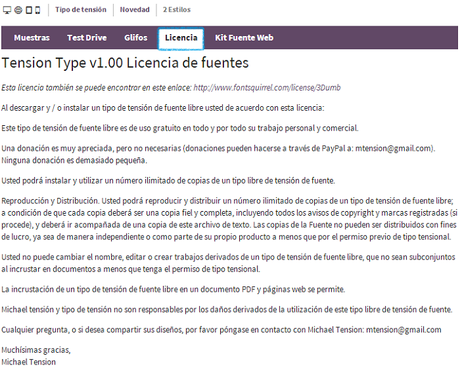Click the 'Reproducción y Distribución' paragraph start
The width and height of the screenshot is (460, 373).
pos(50,201)
